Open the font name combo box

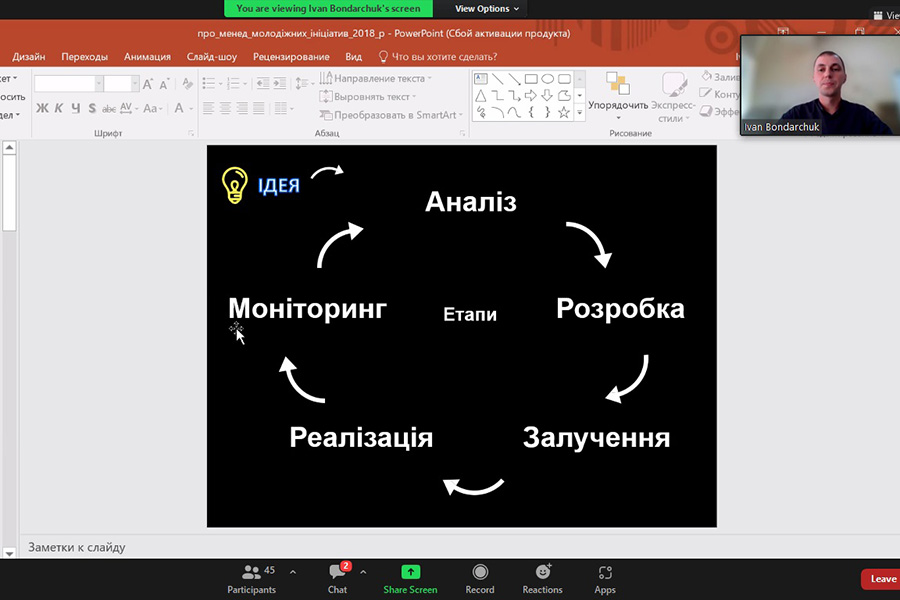click(68, 84)
